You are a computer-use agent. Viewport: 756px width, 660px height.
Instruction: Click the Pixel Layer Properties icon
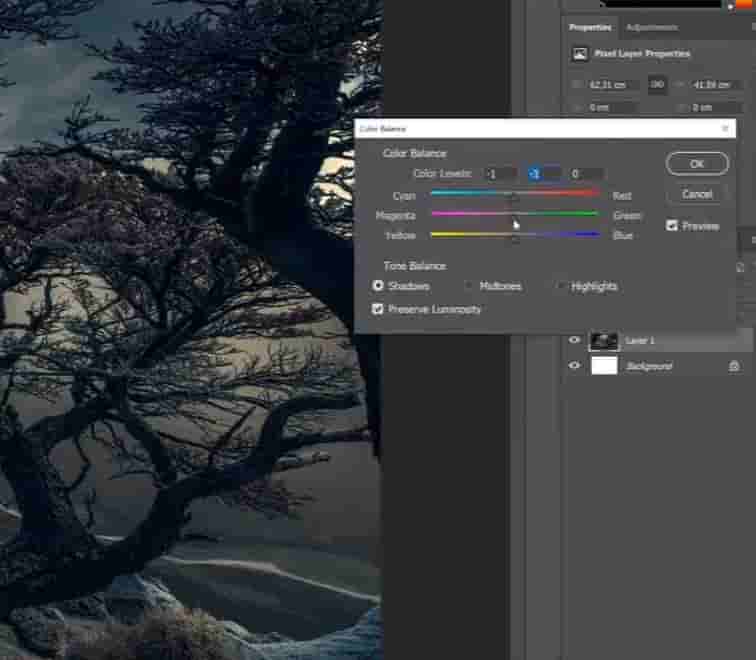point(579,54)
